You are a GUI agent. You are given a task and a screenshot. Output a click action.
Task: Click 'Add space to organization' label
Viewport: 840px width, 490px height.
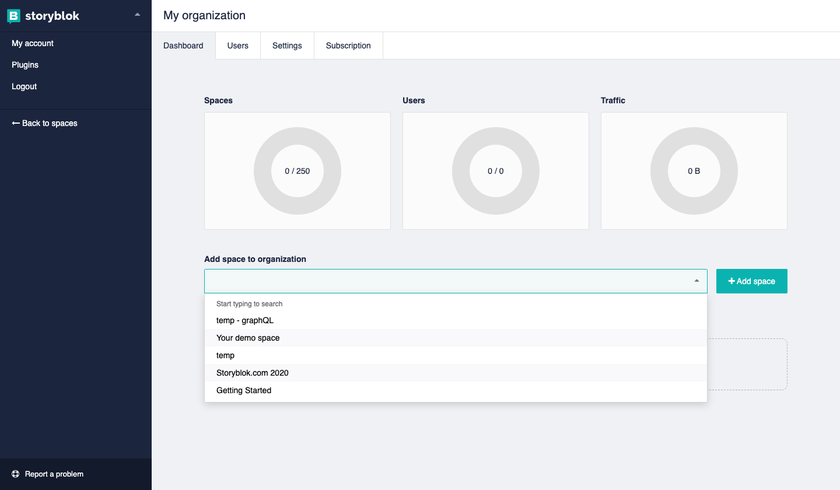[x=255, y=259]
